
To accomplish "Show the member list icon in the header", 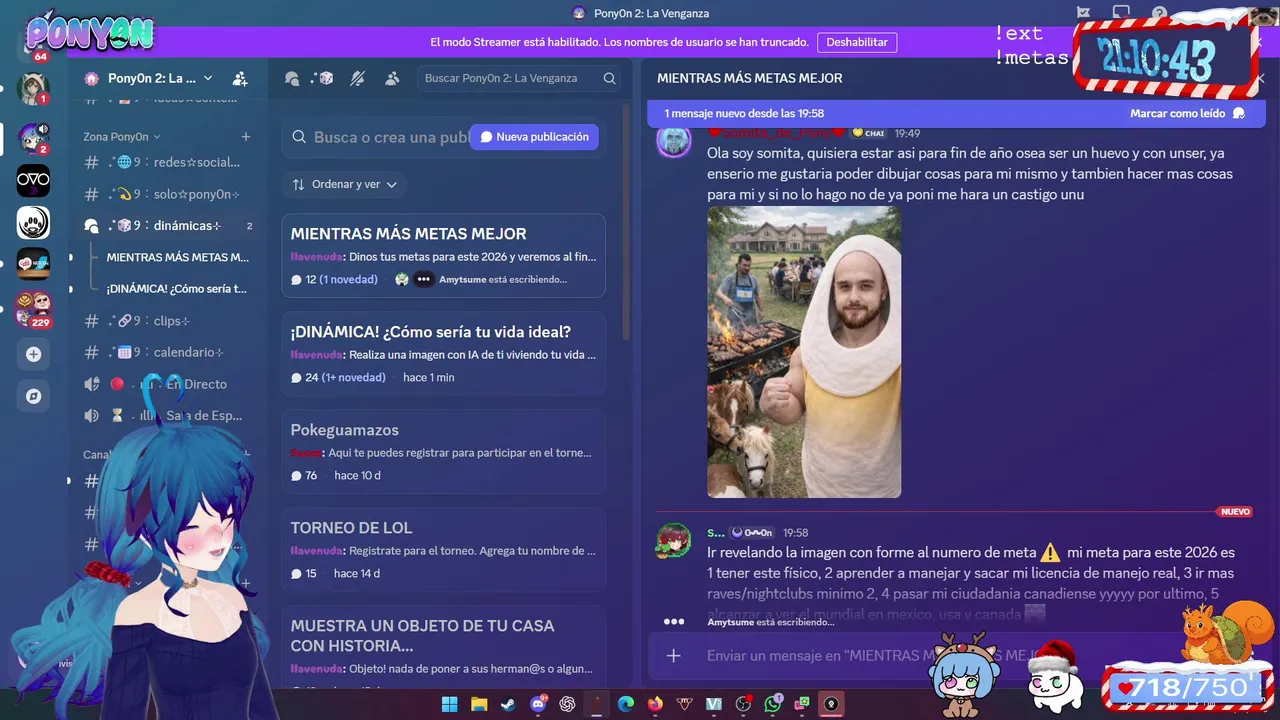I will point(392,78).
